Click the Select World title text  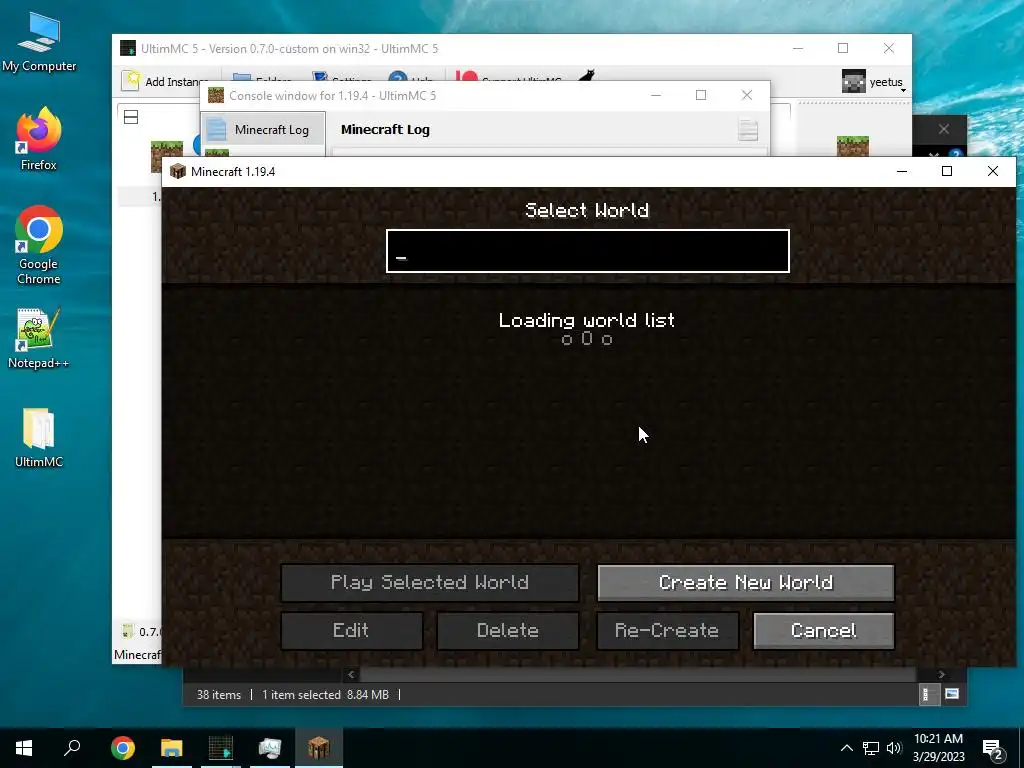[x=587, y=210]
